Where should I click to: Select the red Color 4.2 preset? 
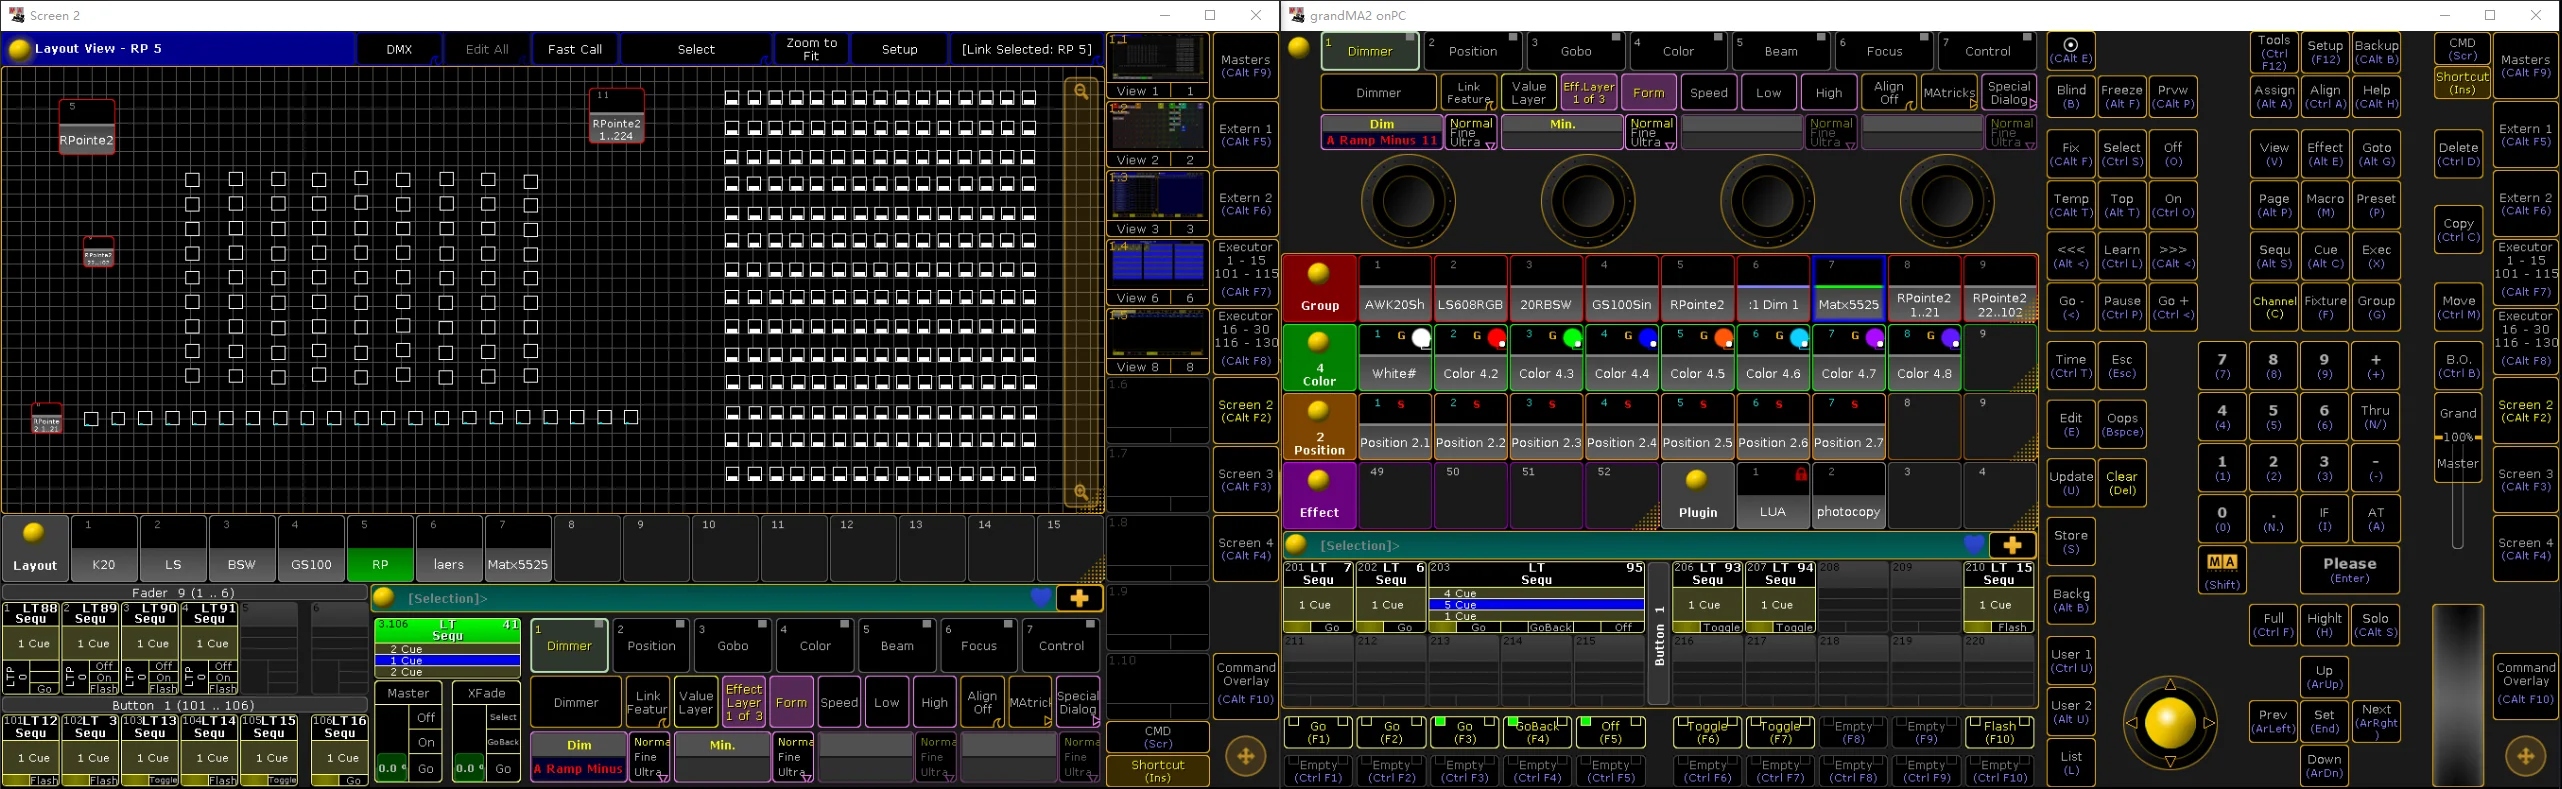[x=1470, y=357]
